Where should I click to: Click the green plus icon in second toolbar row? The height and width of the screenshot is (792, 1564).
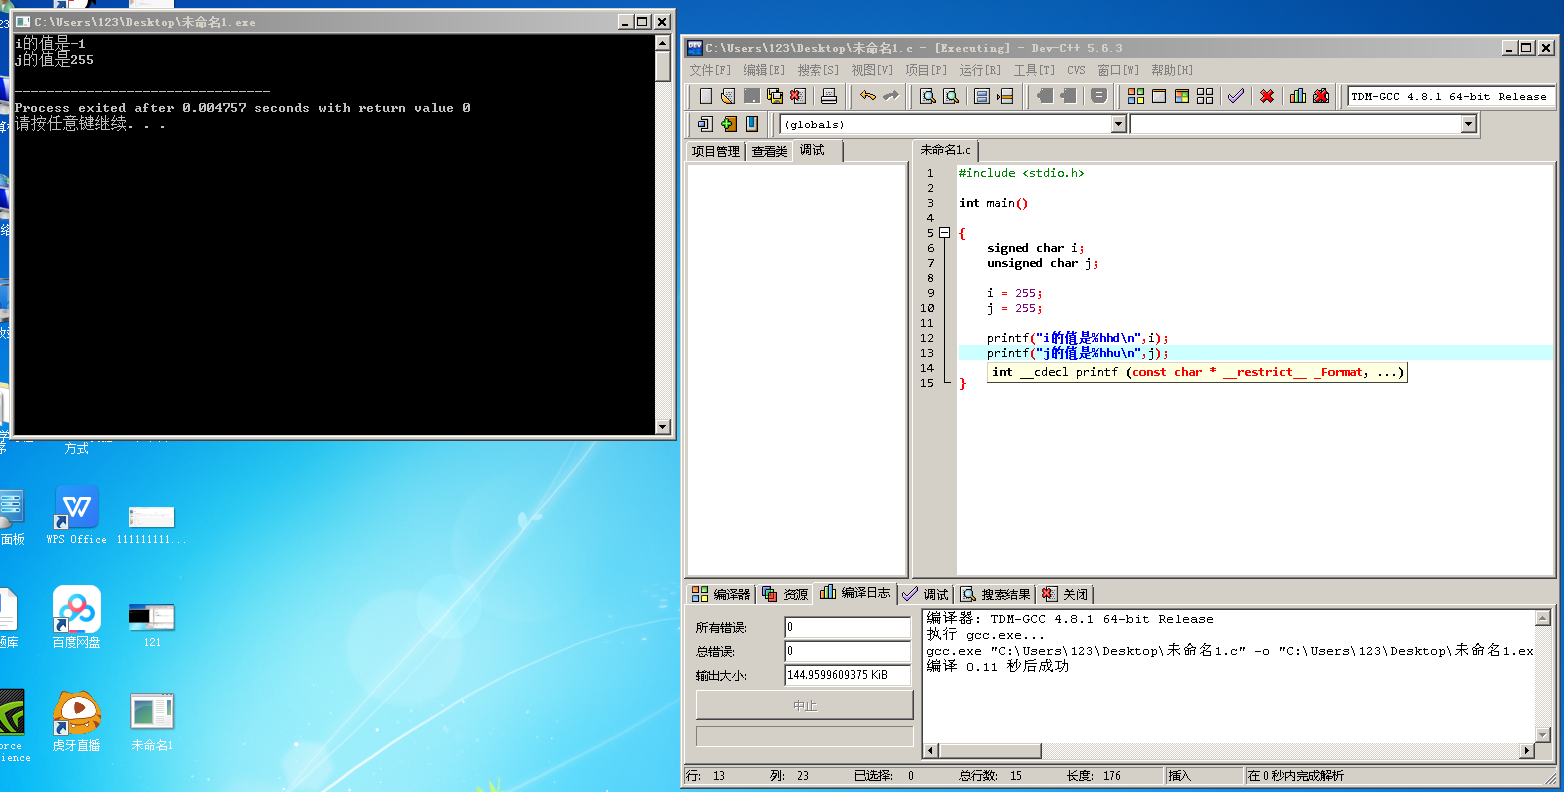click(729, 124)
